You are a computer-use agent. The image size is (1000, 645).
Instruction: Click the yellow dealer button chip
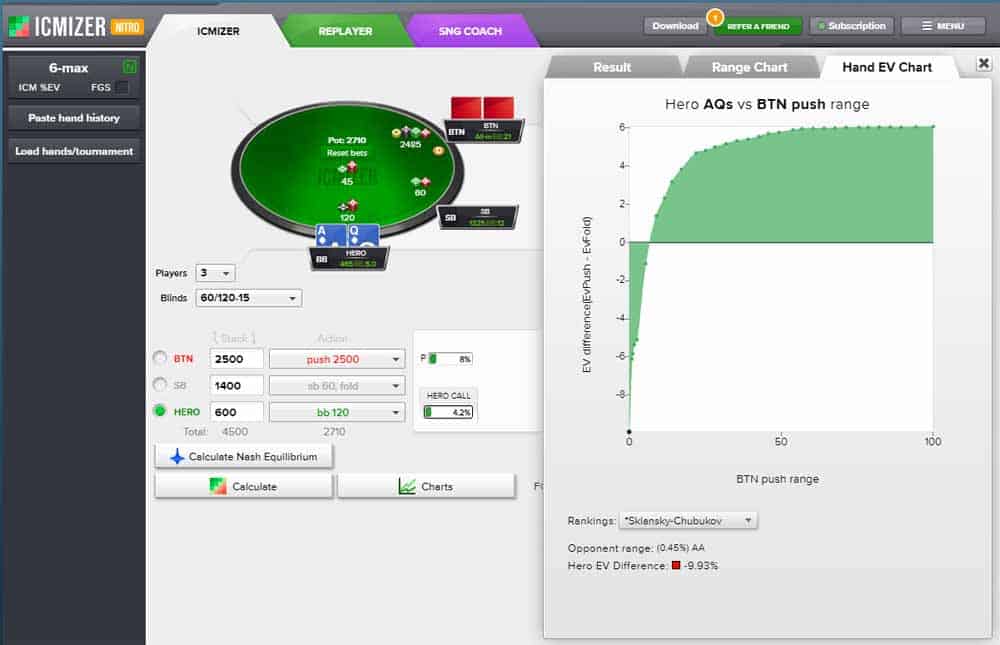(438, 151)
